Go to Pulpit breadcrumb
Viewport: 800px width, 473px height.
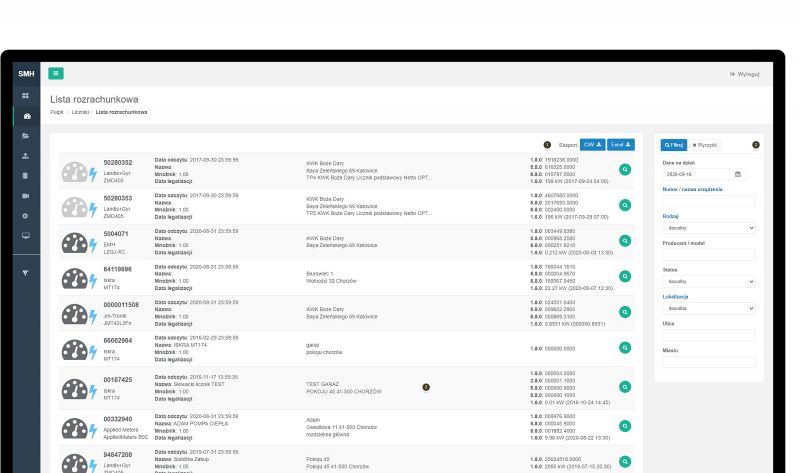[x=57, y=112]
